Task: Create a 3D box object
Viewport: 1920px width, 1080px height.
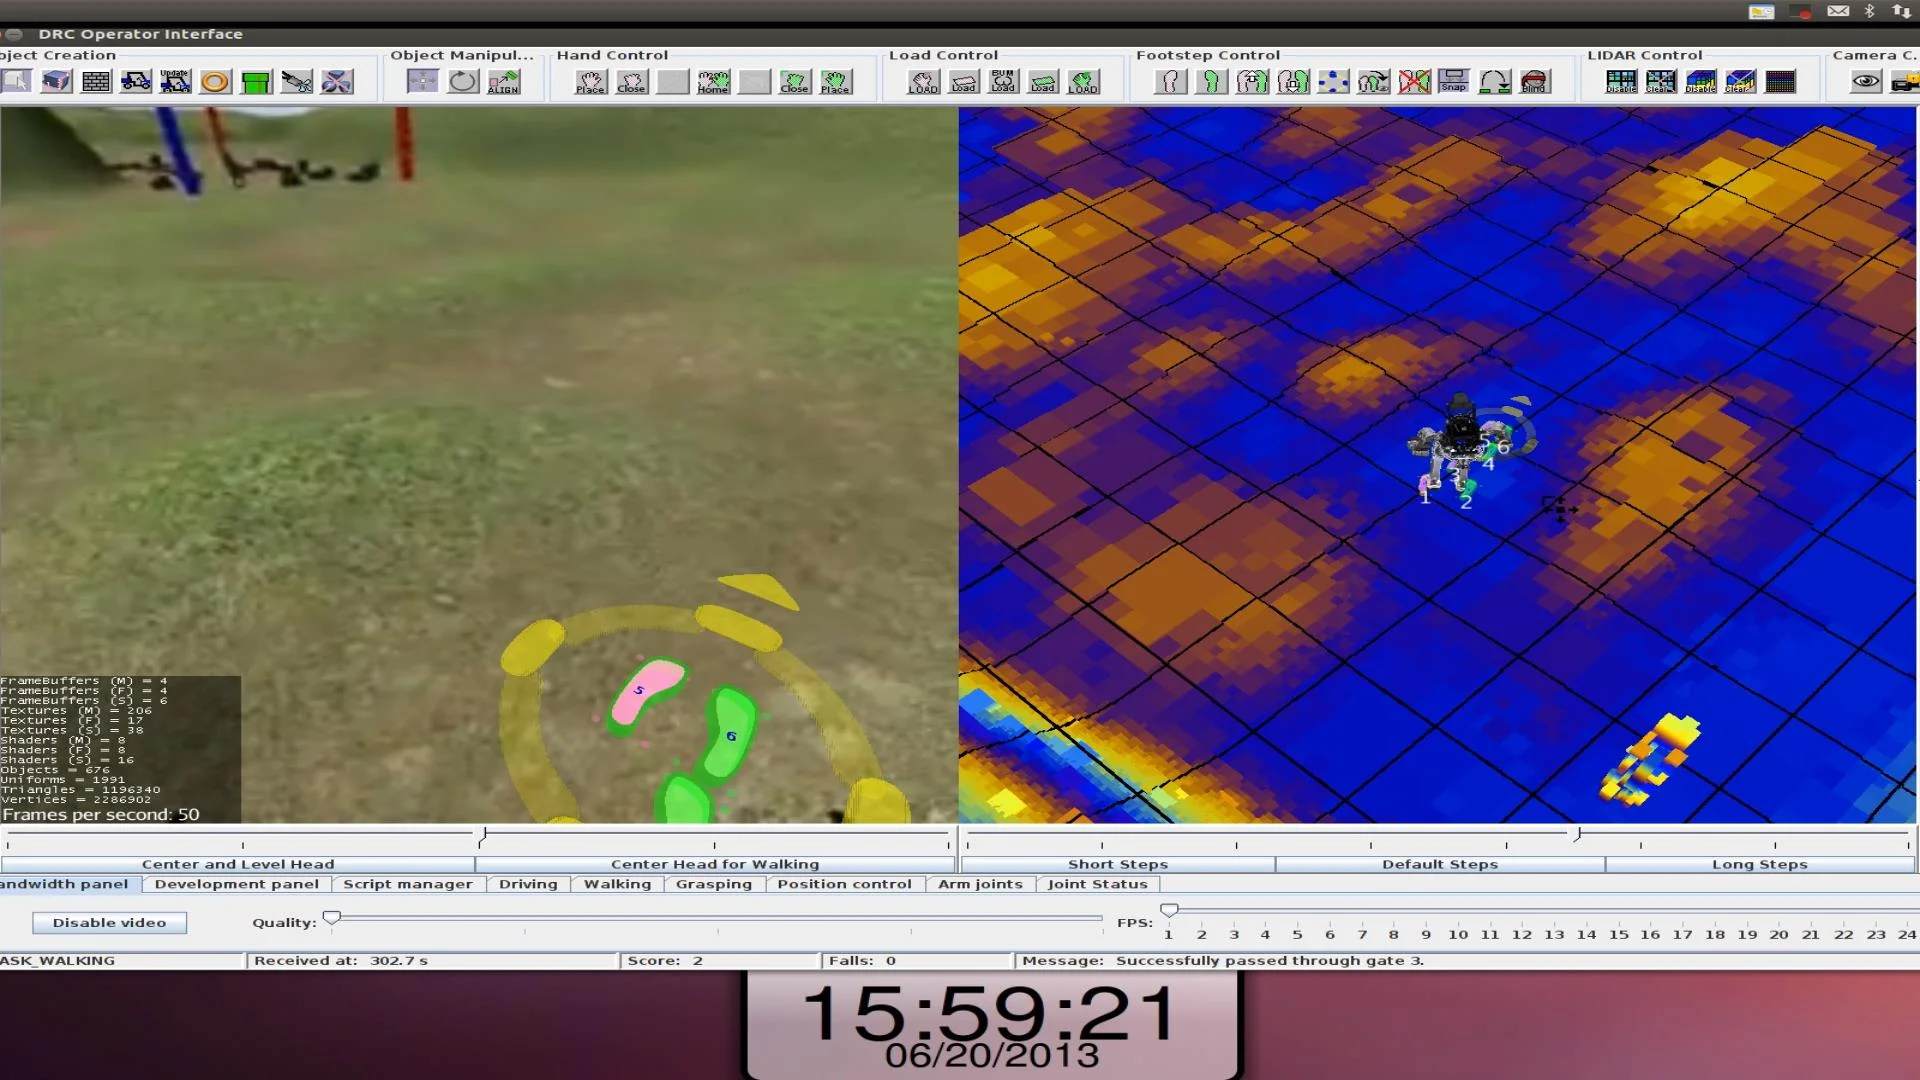Action: 57,81
